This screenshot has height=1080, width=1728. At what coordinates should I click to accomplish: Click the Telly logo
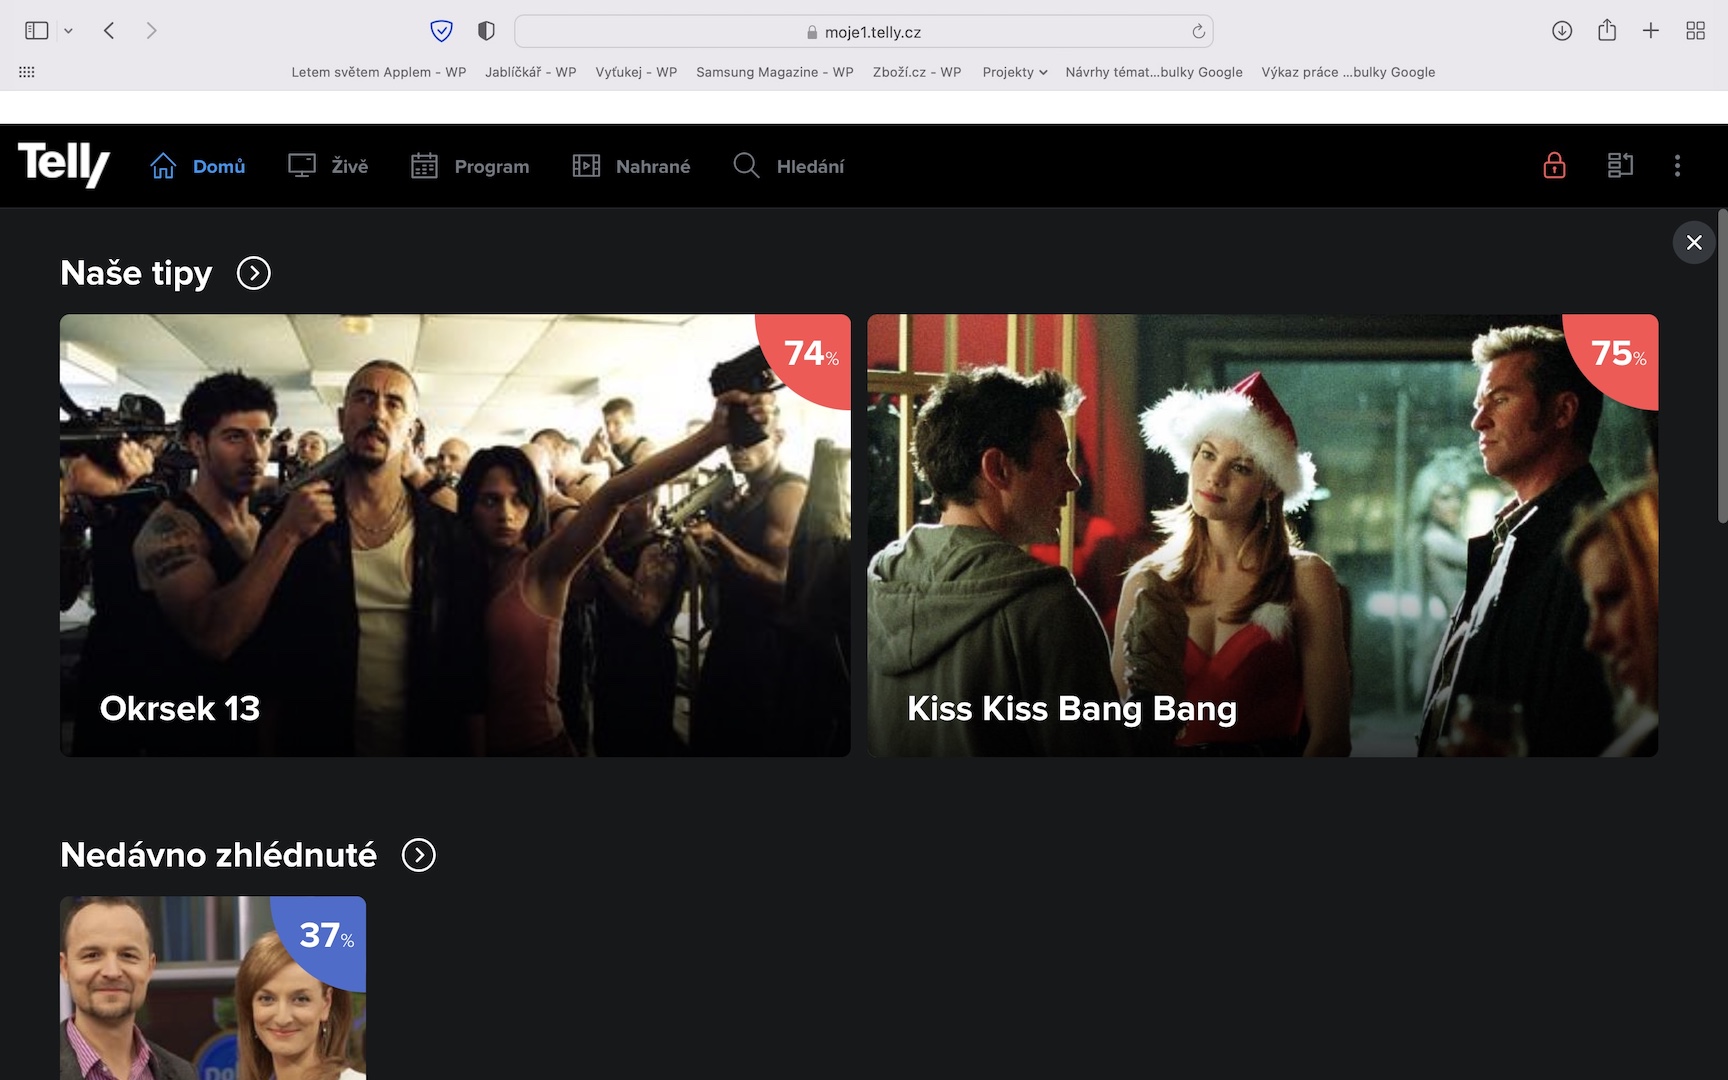click(x=64, y=165)
